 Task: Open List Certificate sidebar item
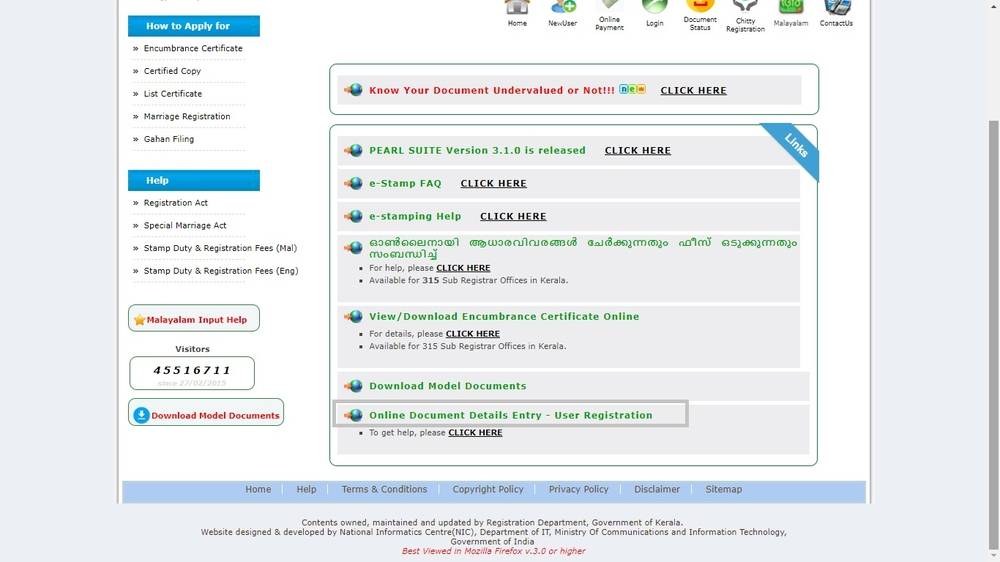(173, 94)
